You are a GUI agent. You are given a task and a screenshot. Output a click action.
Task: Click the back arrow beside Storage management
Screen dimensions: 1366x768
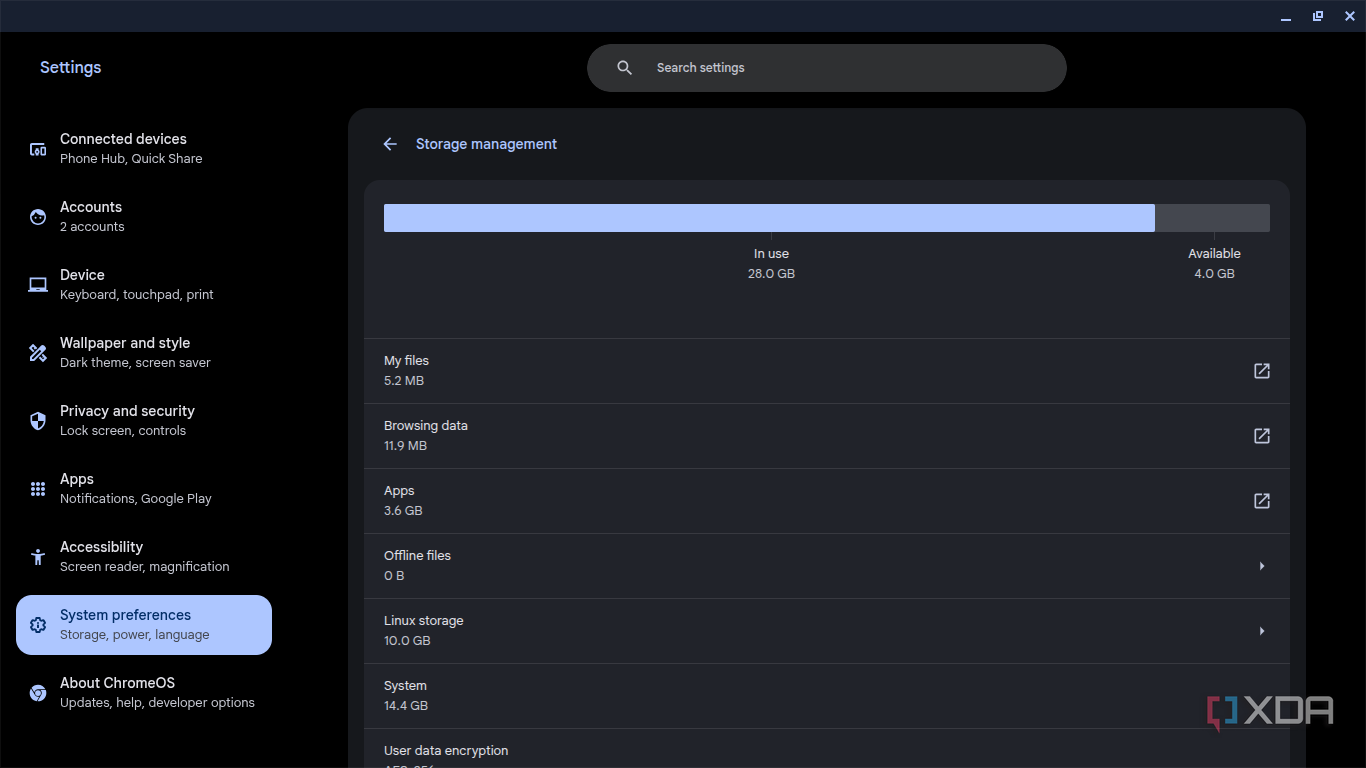pos(390,144)
